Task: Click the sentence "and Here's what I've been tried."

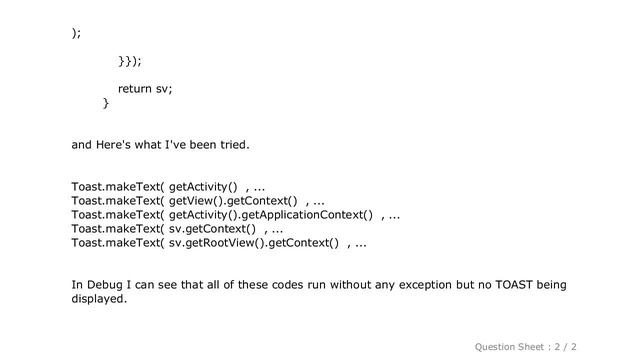Action: click(x=160, y=144)
